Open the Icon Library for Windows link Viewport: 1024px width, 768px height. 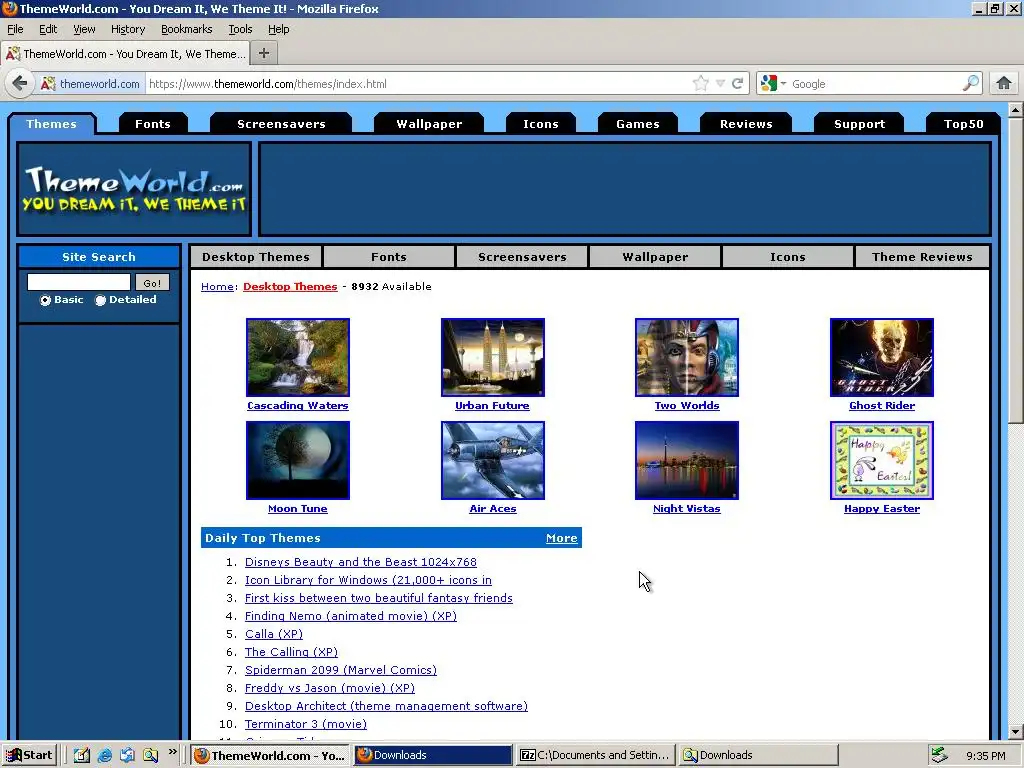pos(368,580)
